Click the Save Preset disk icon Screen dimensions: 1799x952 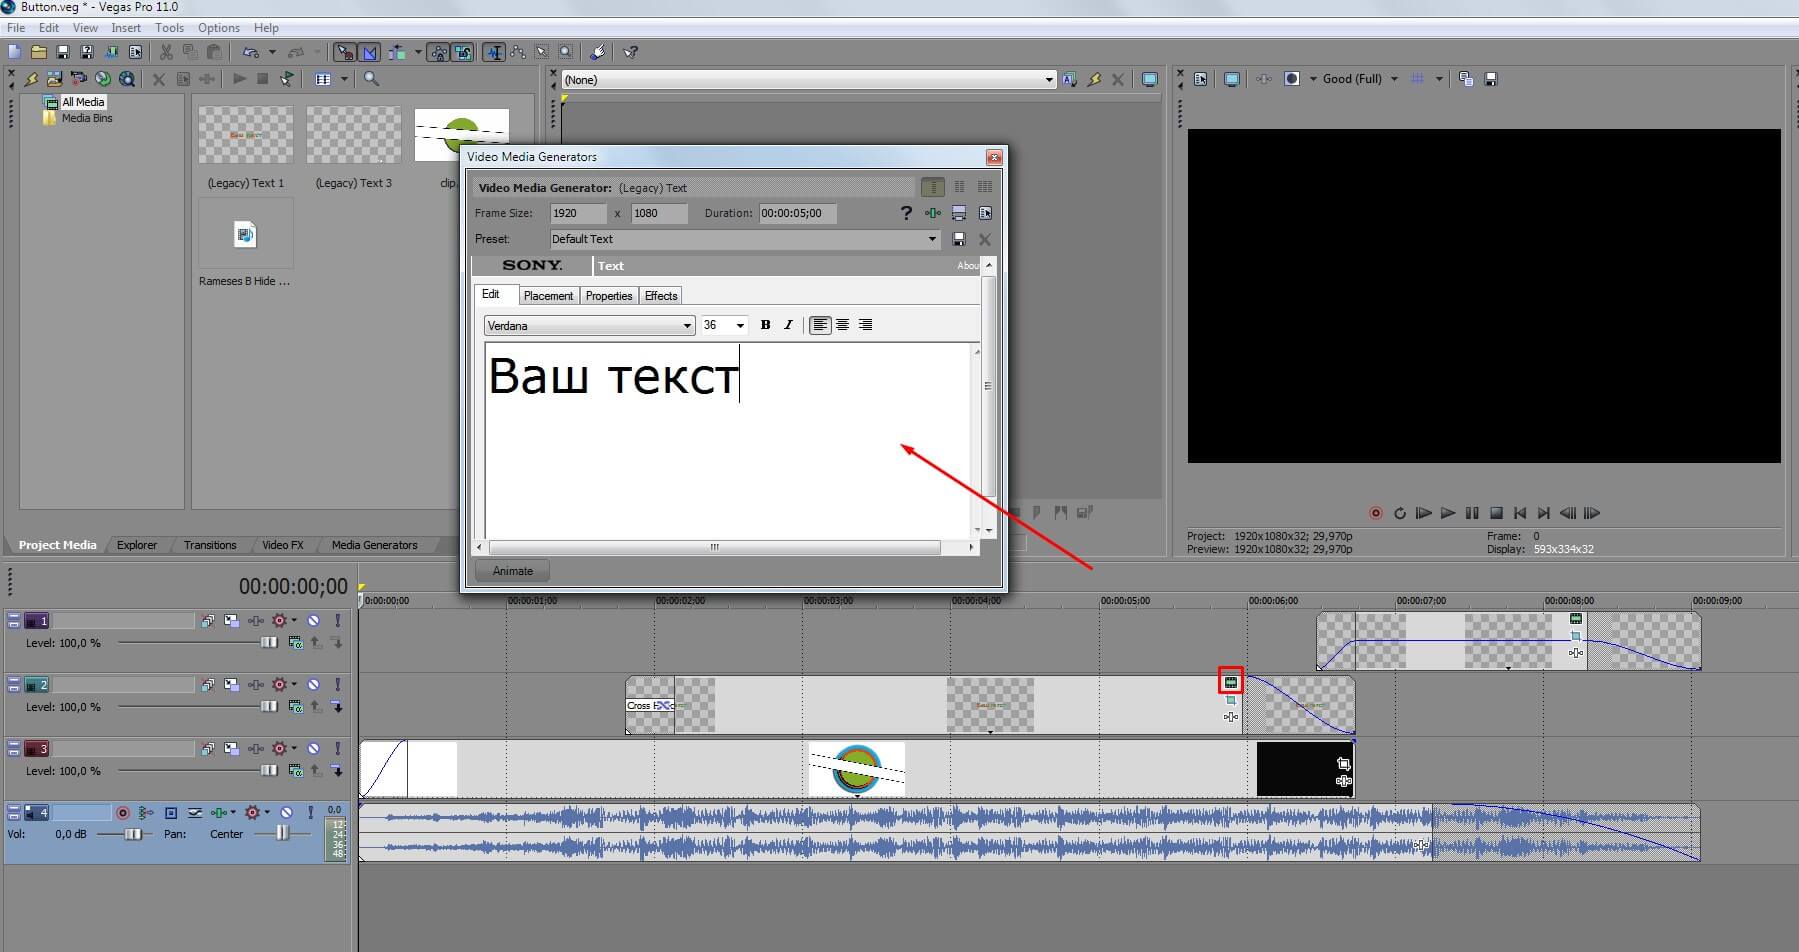pyautogui.click(x=959, y=239)
